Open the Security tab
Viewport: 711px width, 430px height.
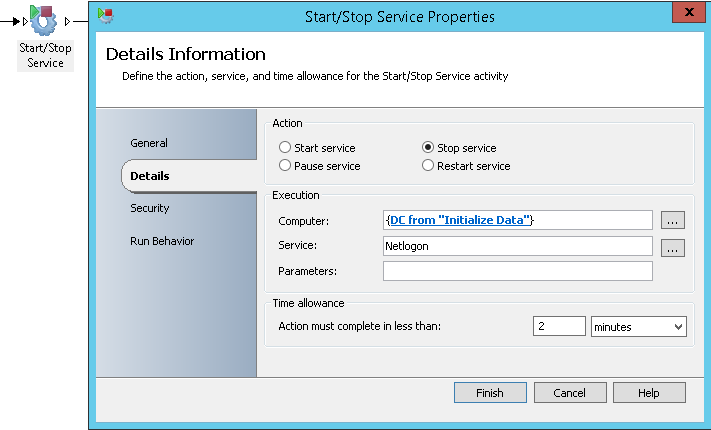click(150, 208)
